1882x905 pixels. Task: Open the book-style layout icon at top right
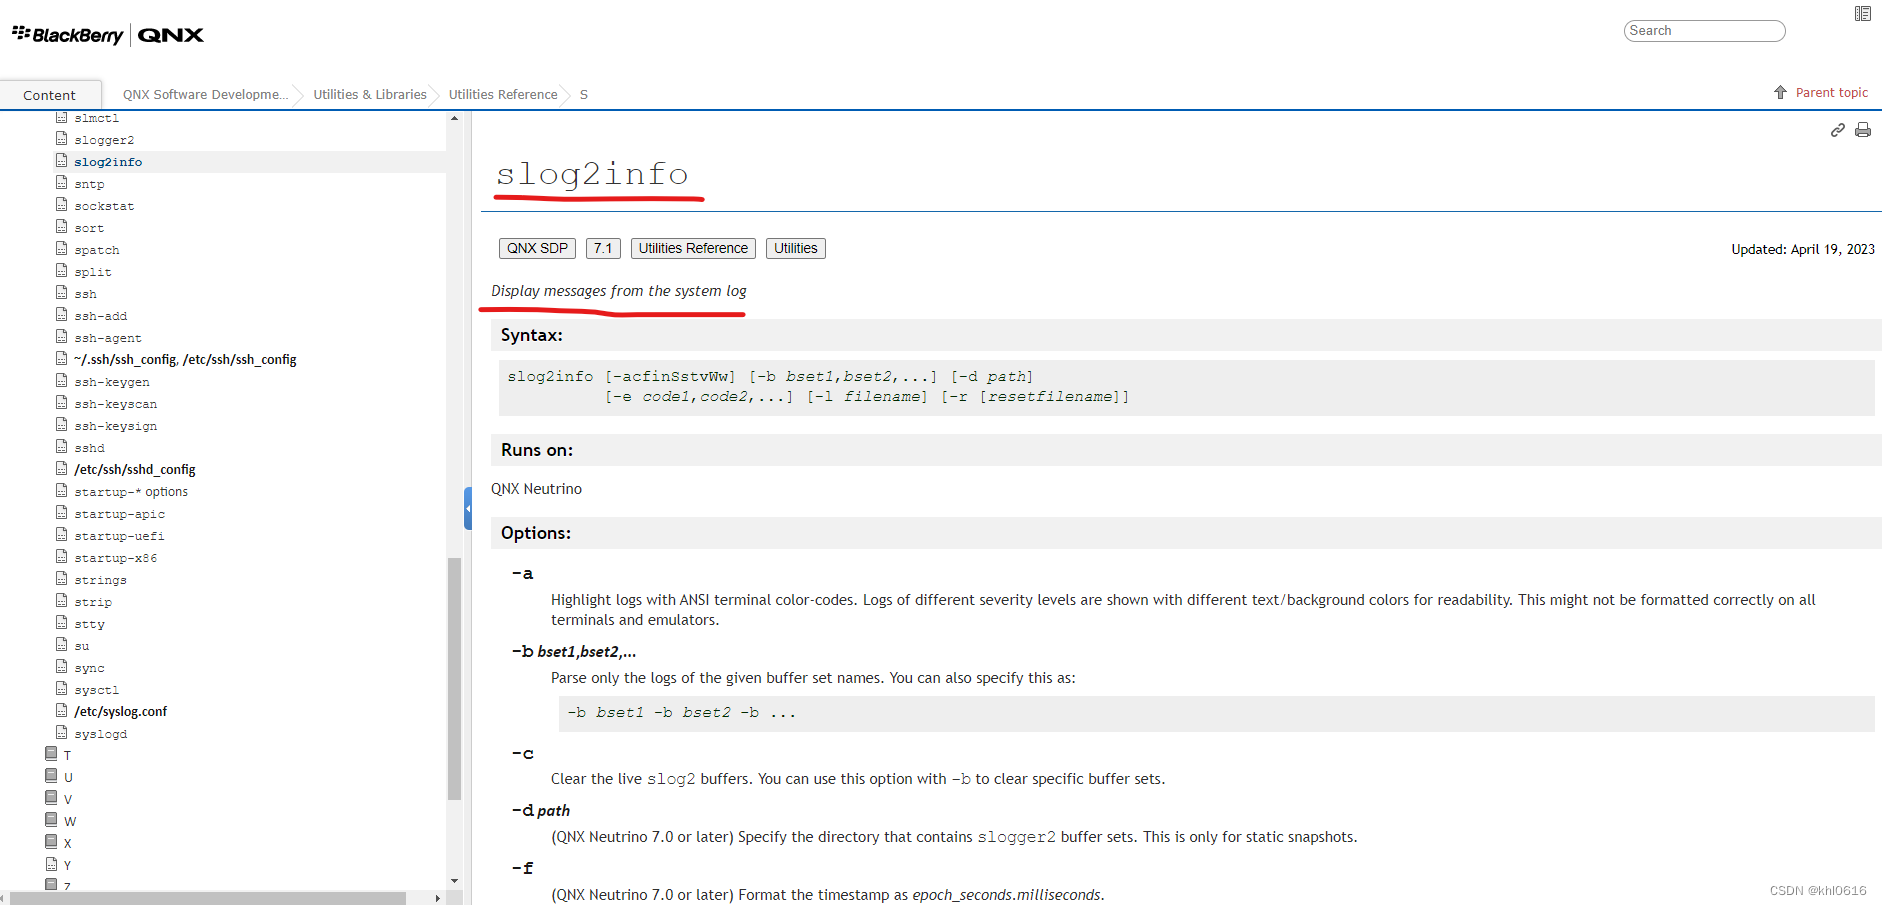[1863, 14]
